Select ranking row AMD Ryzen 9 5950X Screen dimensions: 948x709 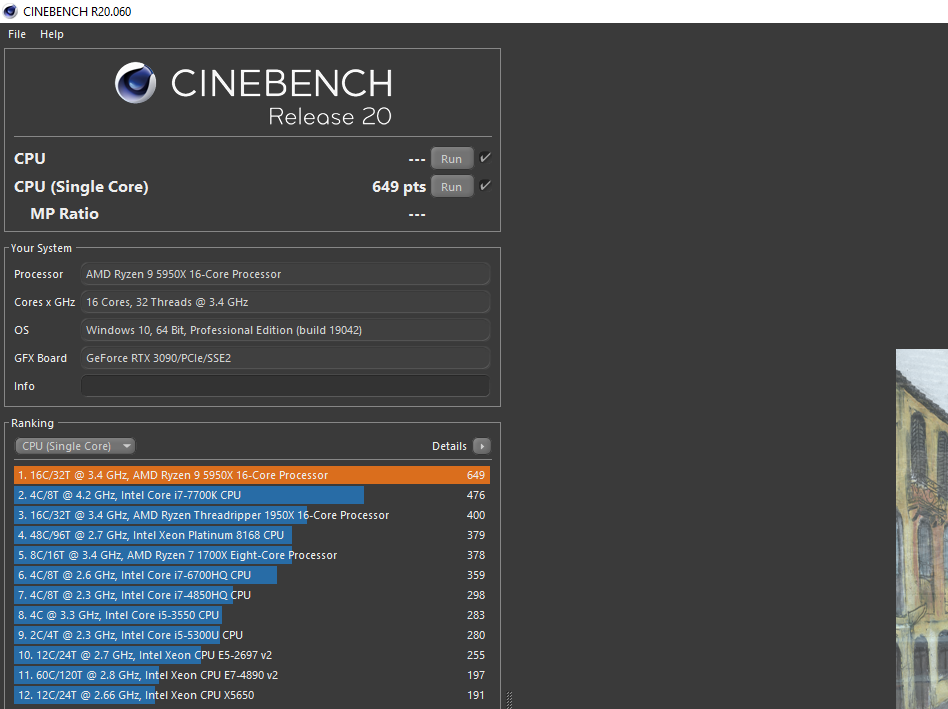[x=252, y=475]
